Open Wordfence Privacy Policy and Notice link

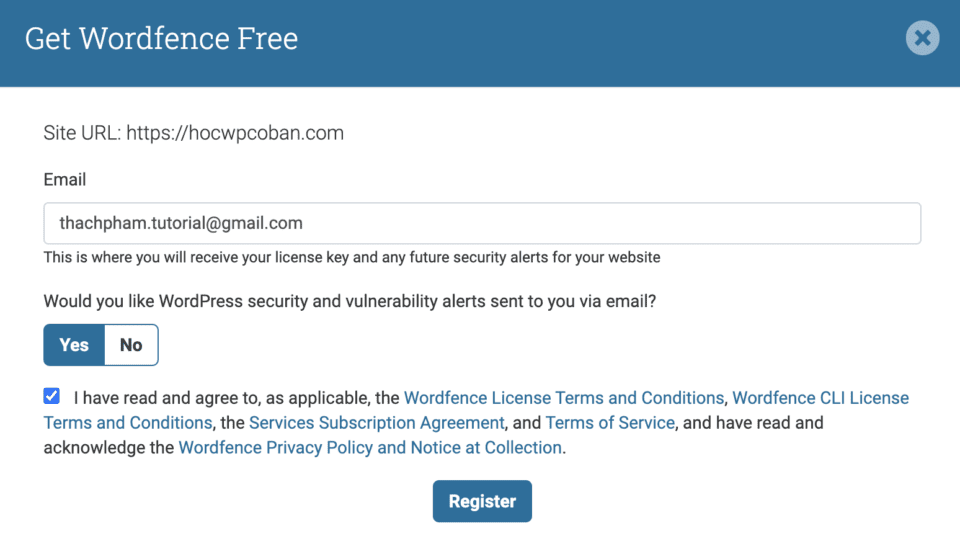pos(370,448)
